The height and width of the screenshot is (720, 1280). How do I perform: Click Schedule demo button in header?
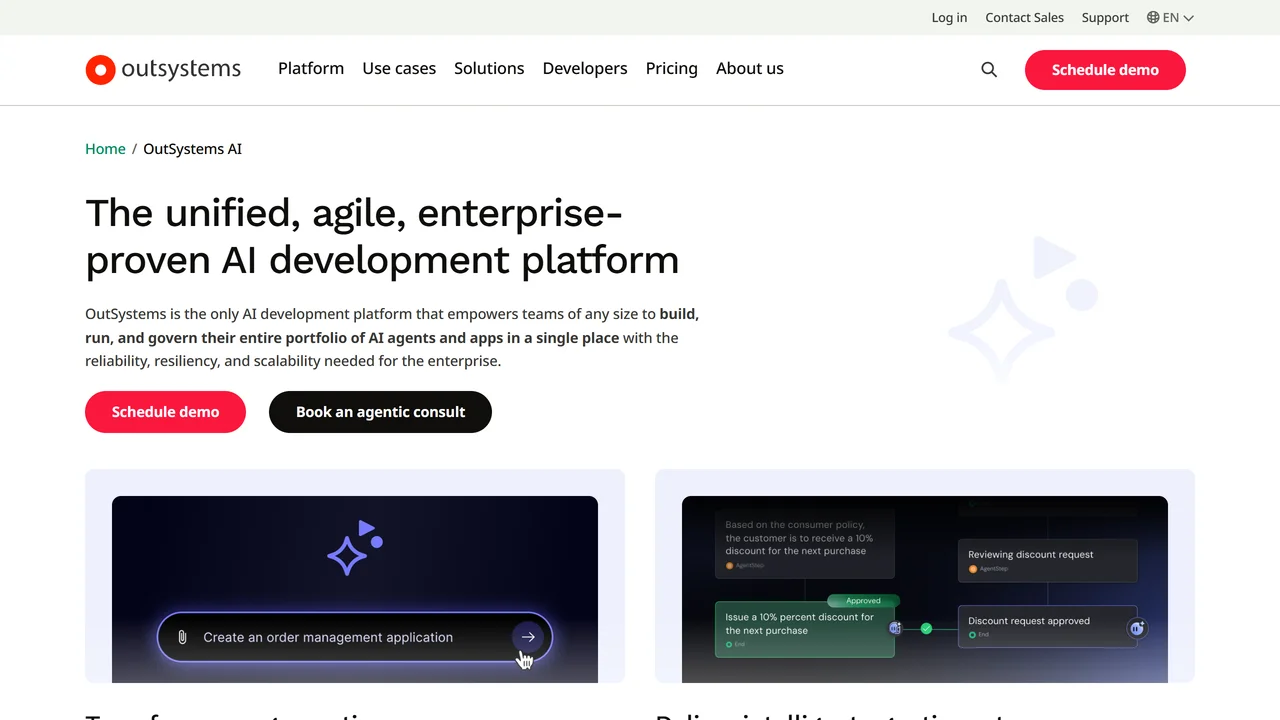[x=1105, y=70]
